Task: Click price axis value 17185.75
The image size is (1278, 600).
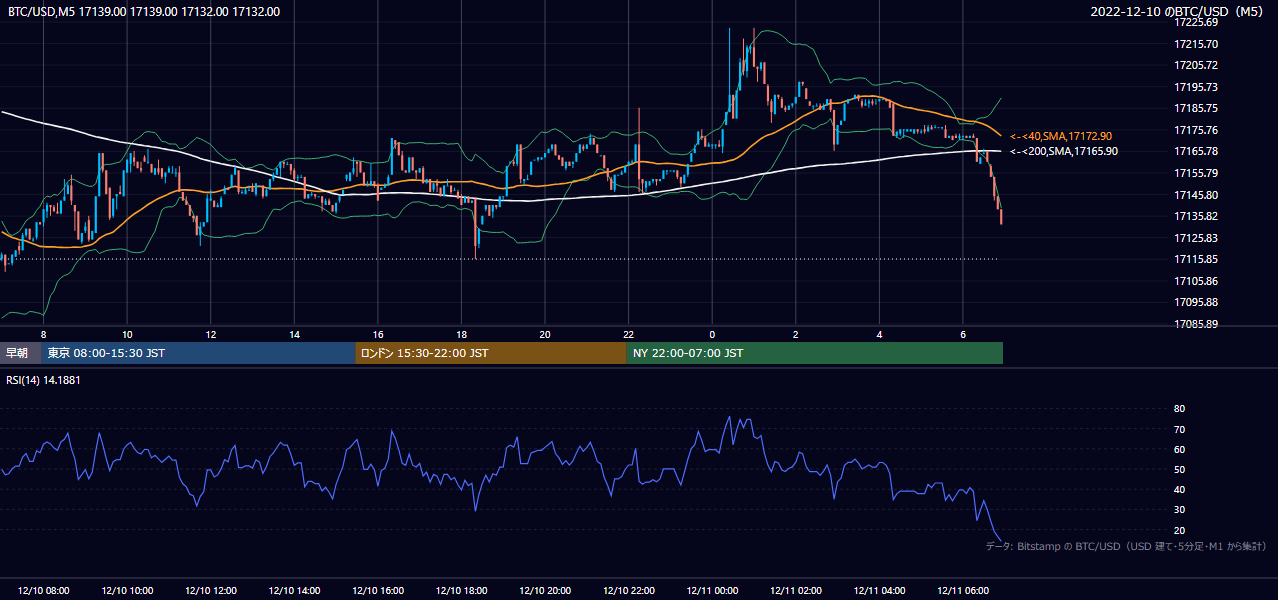Action: (x=1196, y=108)
